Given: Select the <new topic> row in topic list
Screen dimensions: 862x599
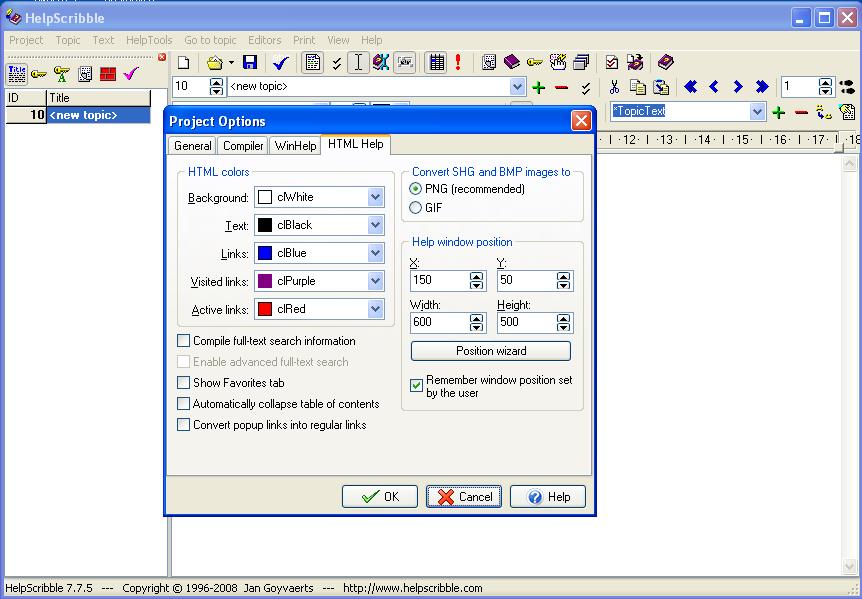Looking at the screenshot, I should [78, 115].
